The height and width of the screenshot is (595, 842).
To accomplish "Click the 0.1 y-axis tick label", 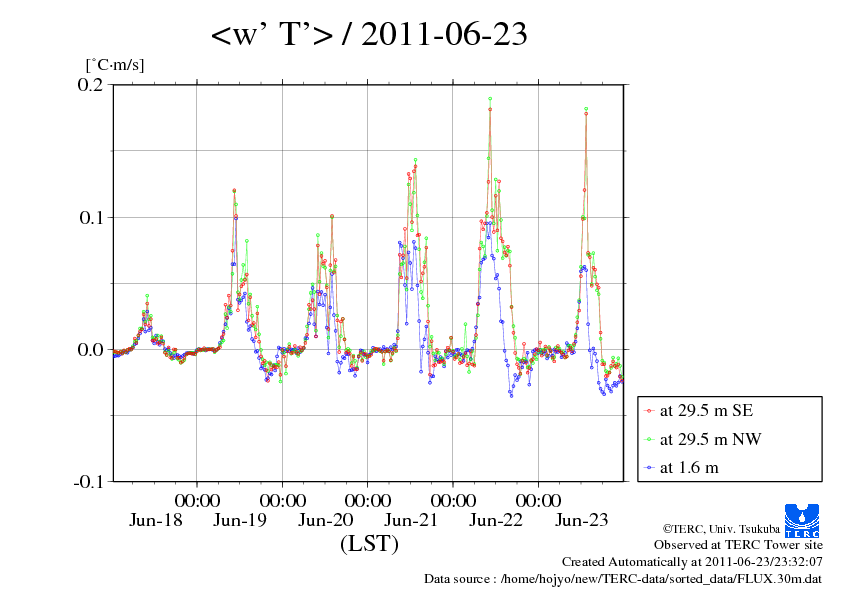I will tap(91, 217).
